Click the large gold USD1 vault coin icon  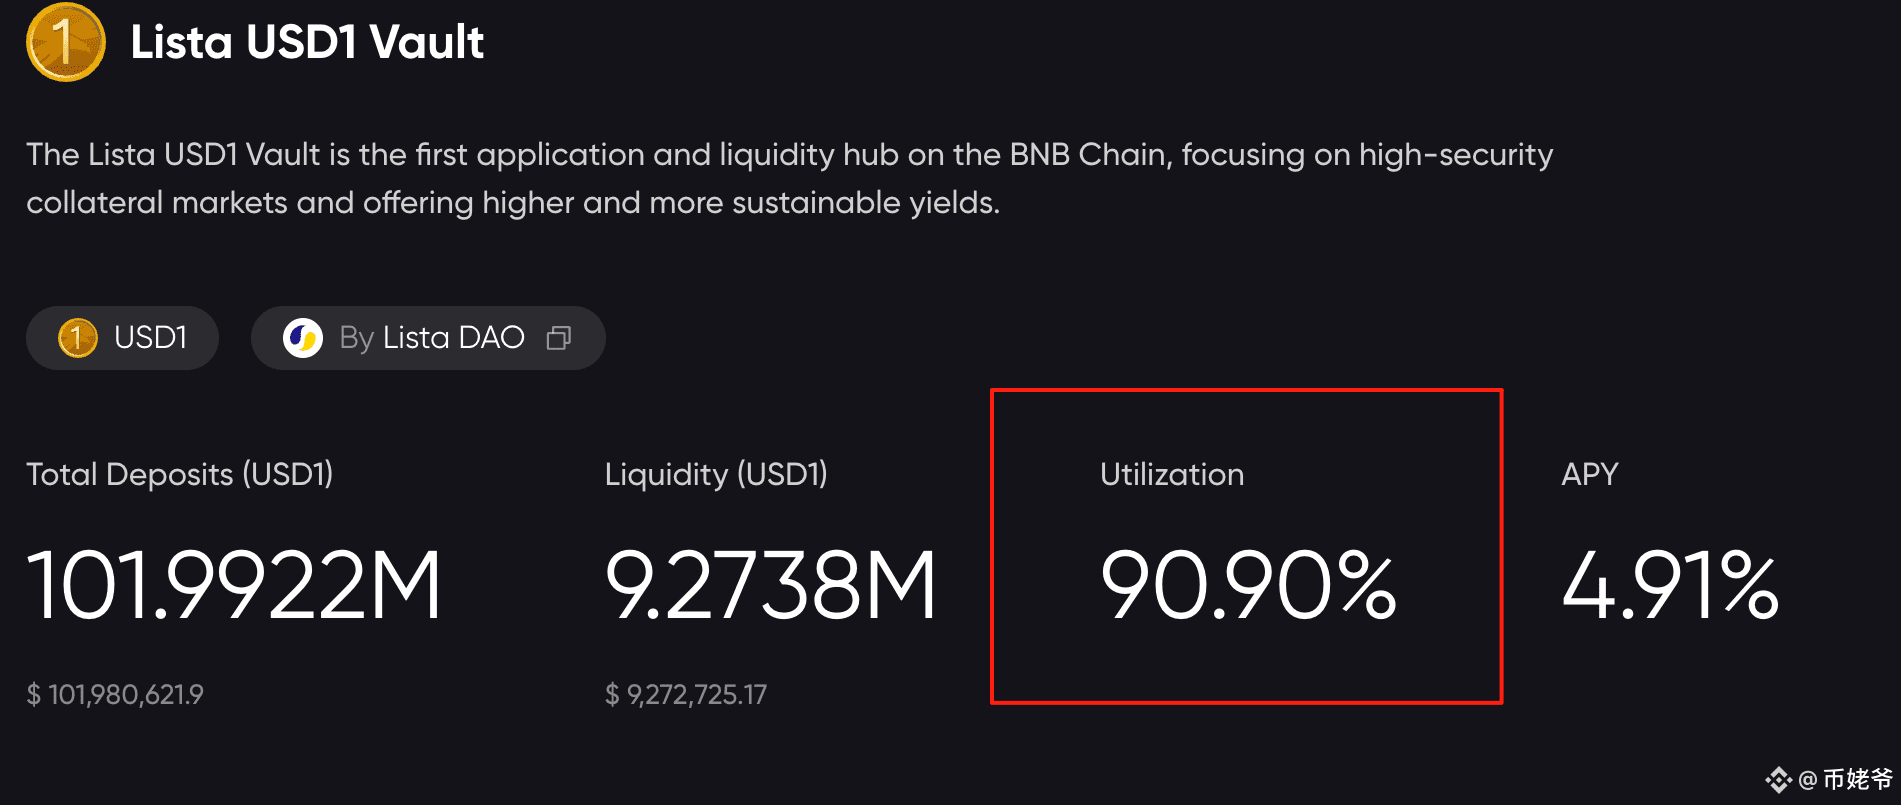[66, 42]
